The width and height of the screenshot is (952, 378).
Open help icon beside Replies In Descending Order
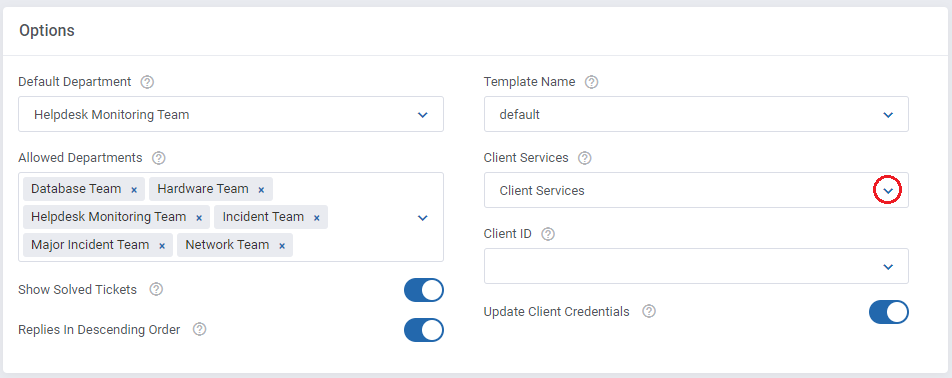point(199,329)
